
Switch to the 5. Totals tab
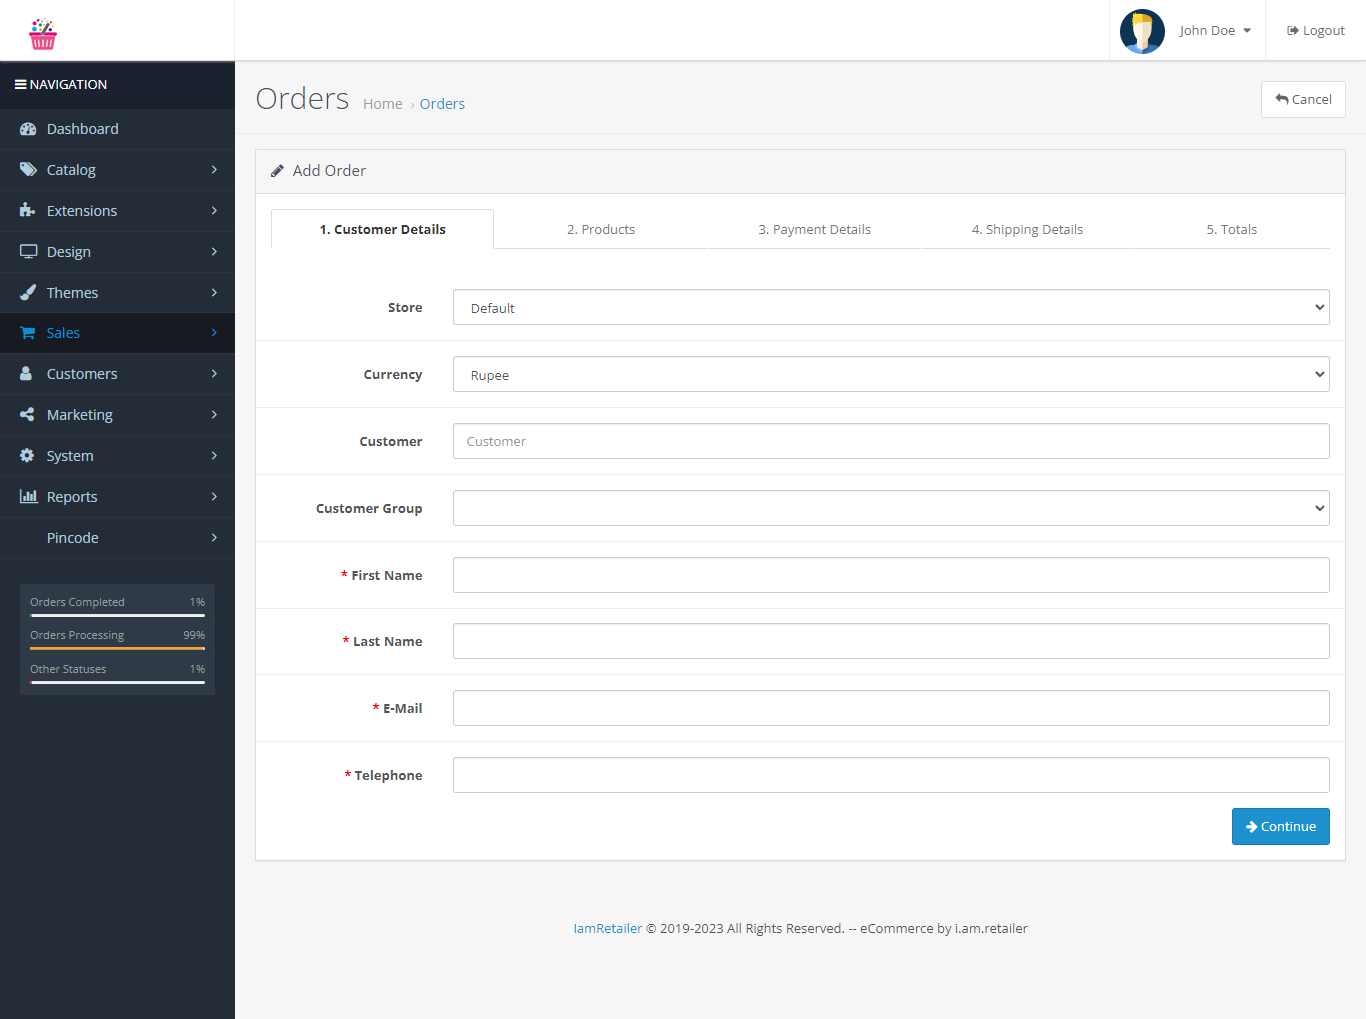tap(1231, 229)
